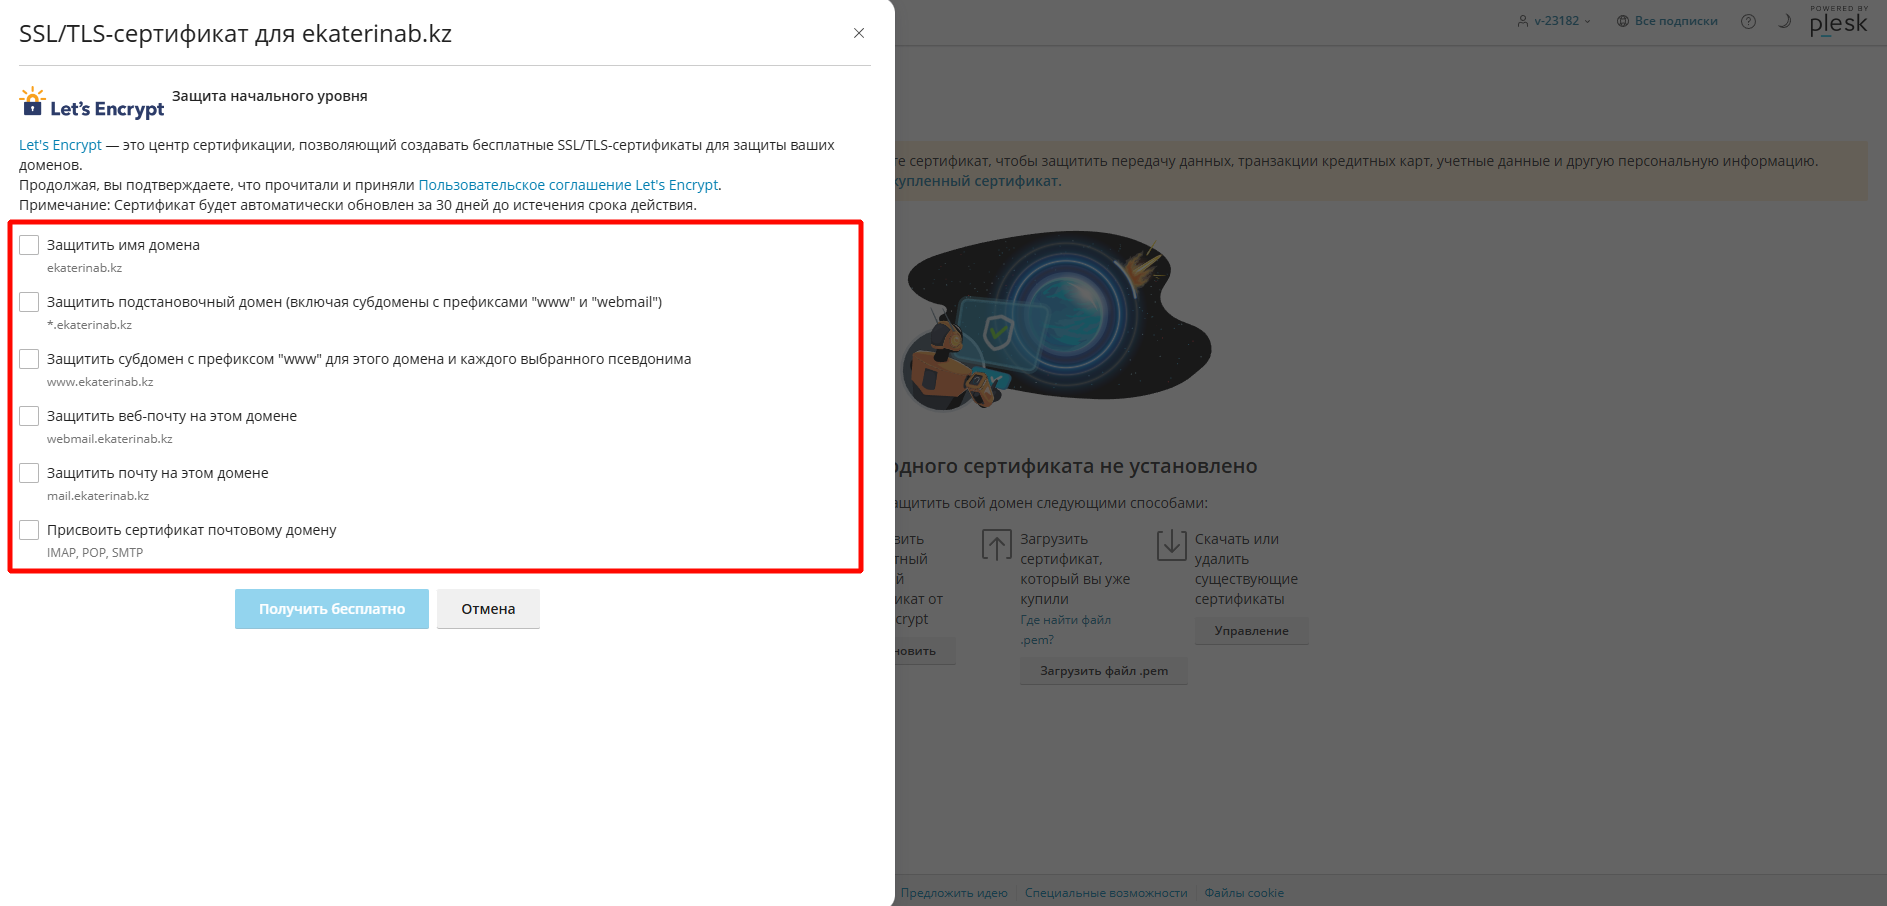This screenshot has width=1887, height=906.
Task: Click the Plesk logo
Action: tap(1838, 22)
